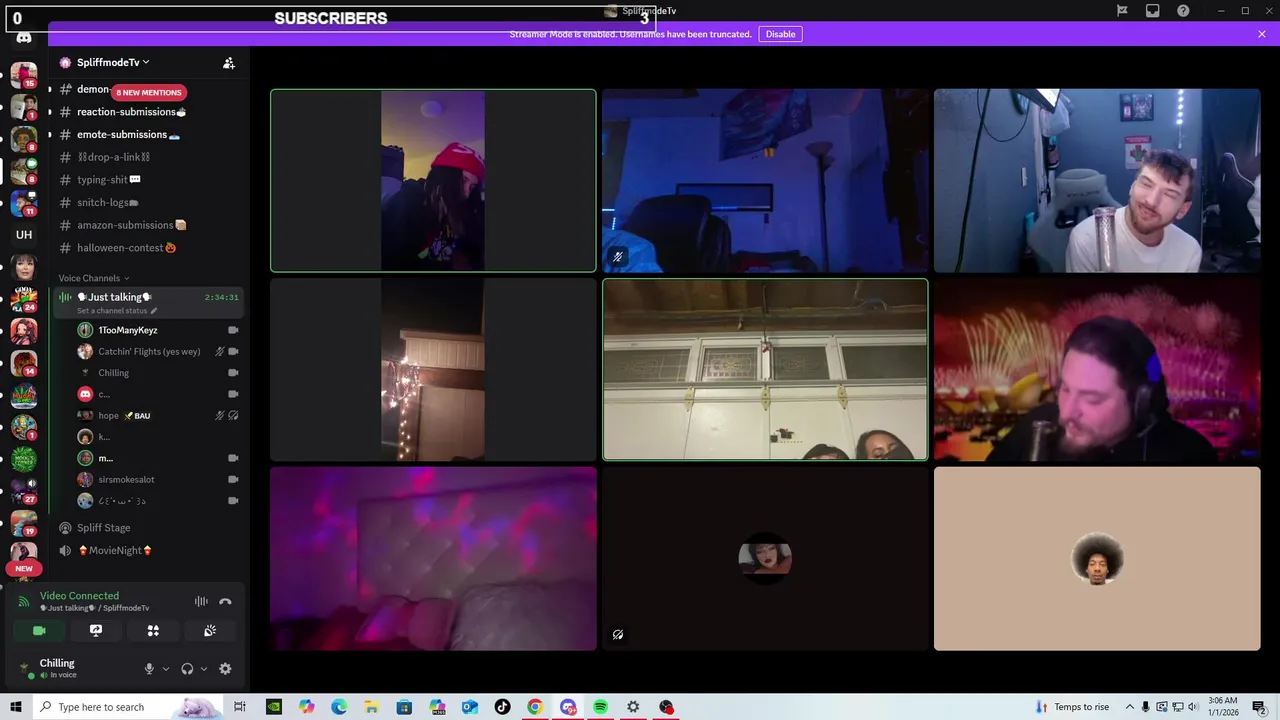This screenshot has width=1280, height=720.
Task: Open Windows Start menu
Action: pyautogui.click(x=16, y=707)
